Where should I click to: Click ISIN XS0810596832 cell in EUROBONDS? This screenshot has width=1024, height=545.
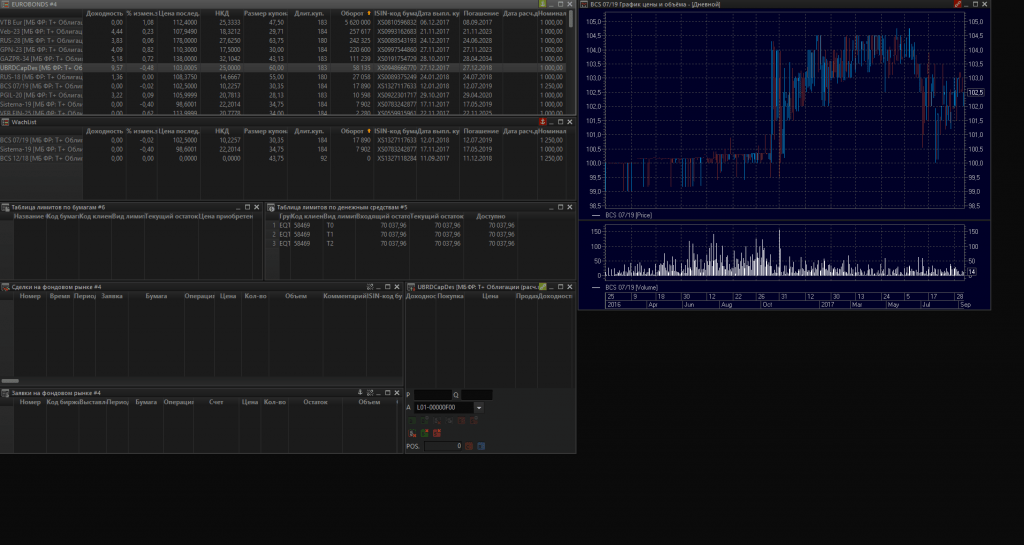[395, 22]
